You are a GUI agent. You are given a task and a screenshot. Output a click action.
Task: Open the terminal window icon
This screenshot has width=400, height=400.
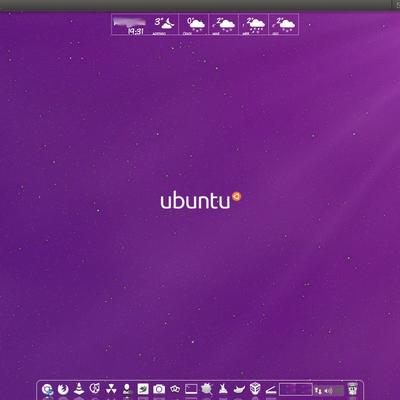[191, 389]
